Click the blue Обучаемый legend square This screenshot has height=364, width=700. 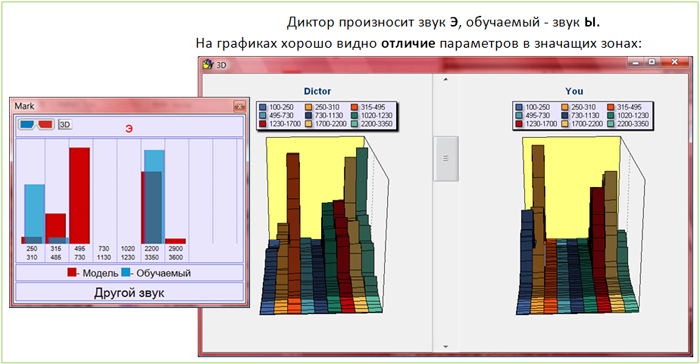click(126, 272)
